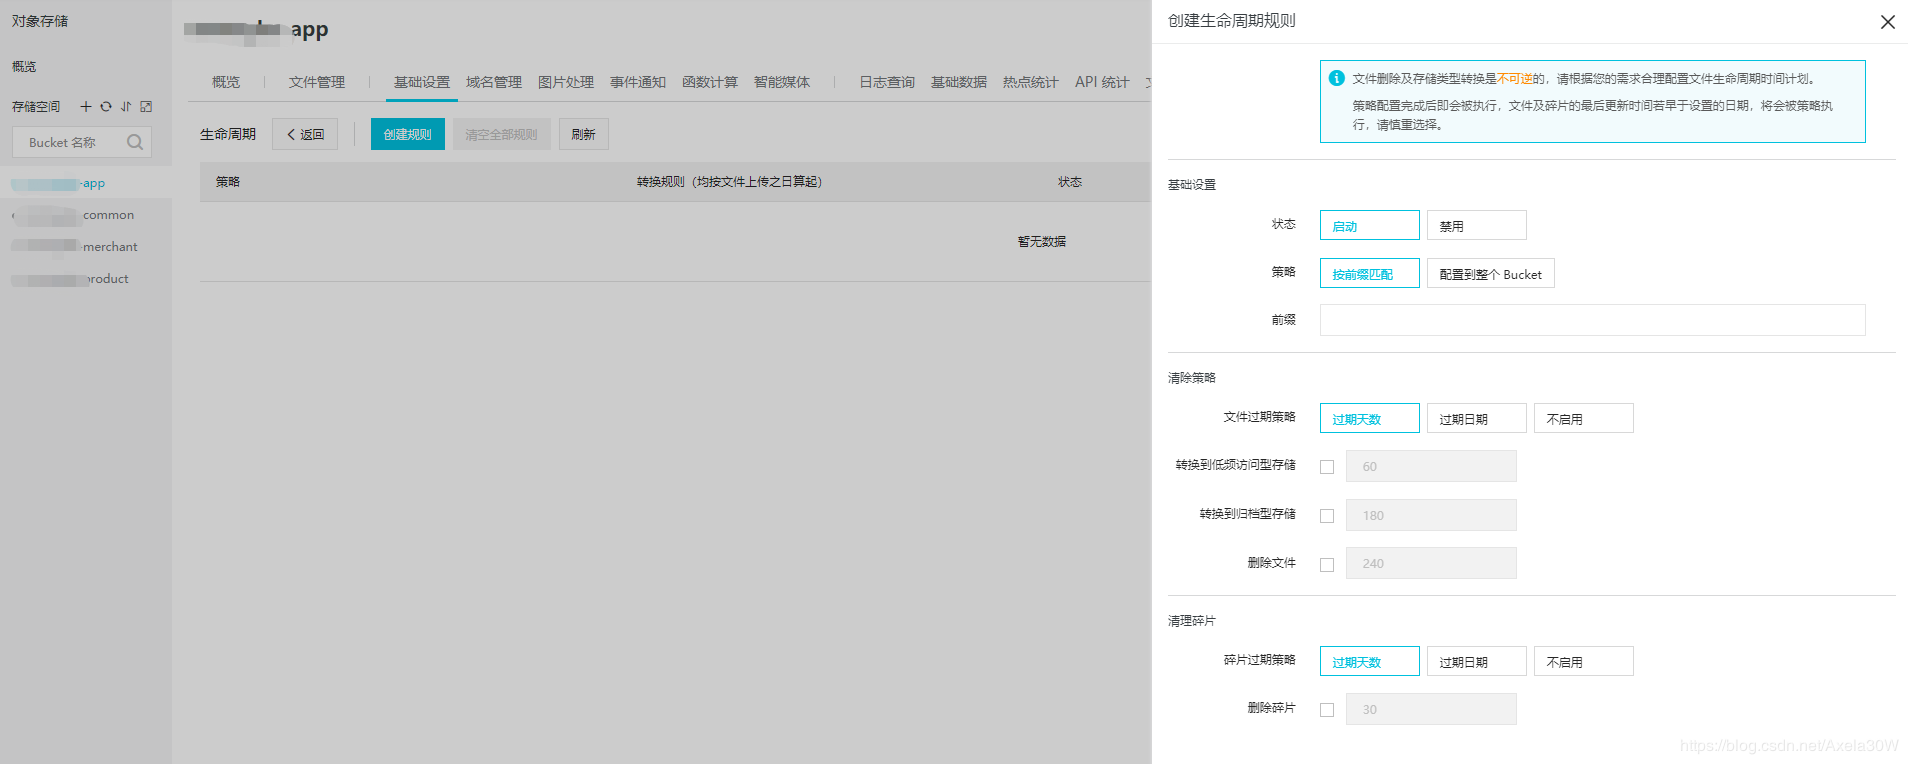Screen dimensions: 1908x764
Task: Select 不启用 for 文件过期策略
Action: (x=1583, y=418)
